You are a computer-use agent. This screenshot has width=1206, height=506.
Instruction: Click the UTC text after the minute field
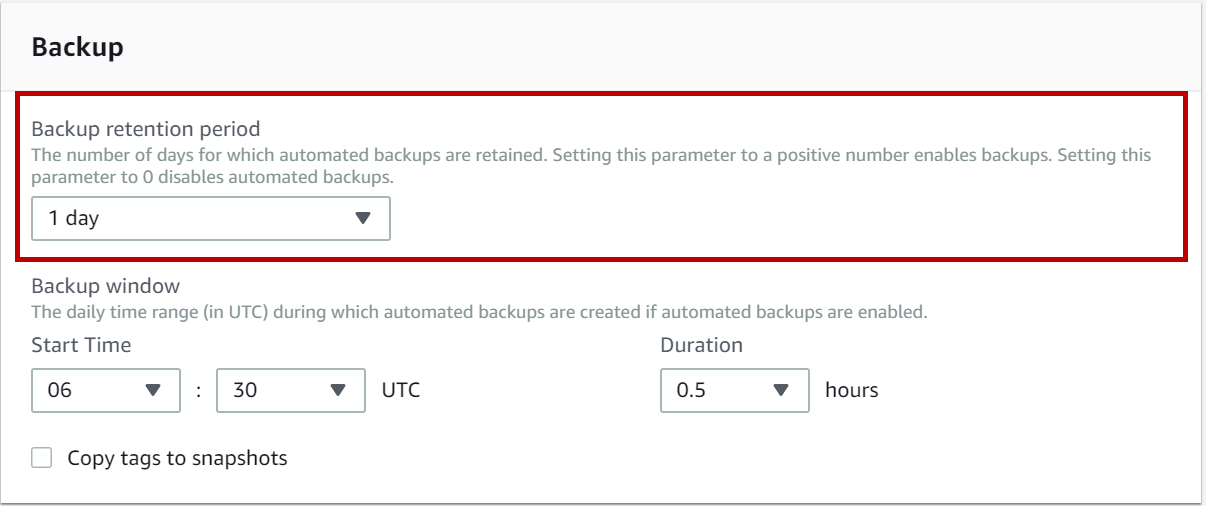[x=400, y=390]
